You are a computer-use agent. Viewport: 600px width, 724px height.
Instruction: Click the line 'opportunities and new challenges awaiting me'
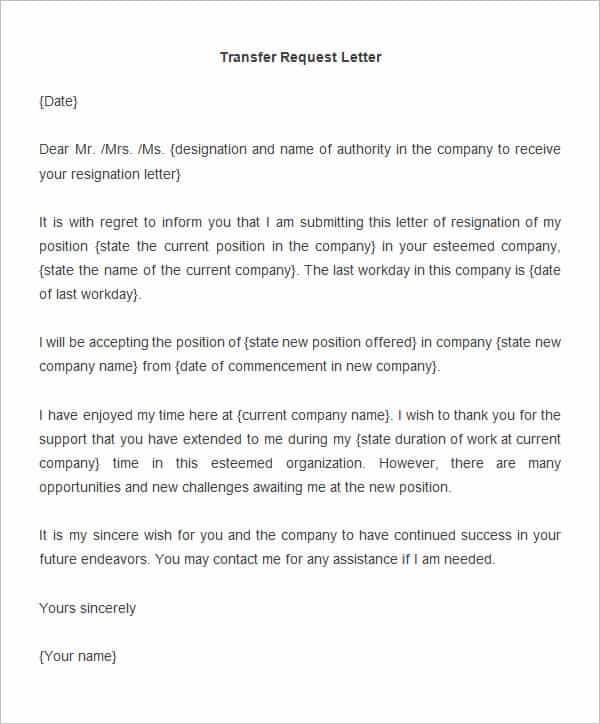coord(245,488)
